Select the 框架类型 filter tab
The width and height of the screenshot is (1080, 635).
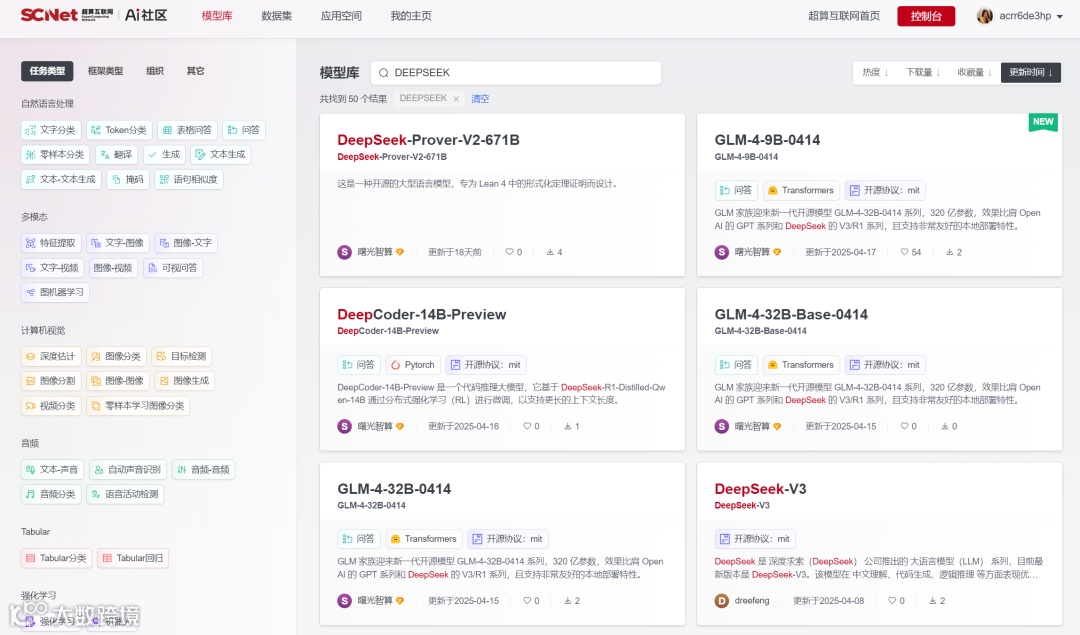105,71
